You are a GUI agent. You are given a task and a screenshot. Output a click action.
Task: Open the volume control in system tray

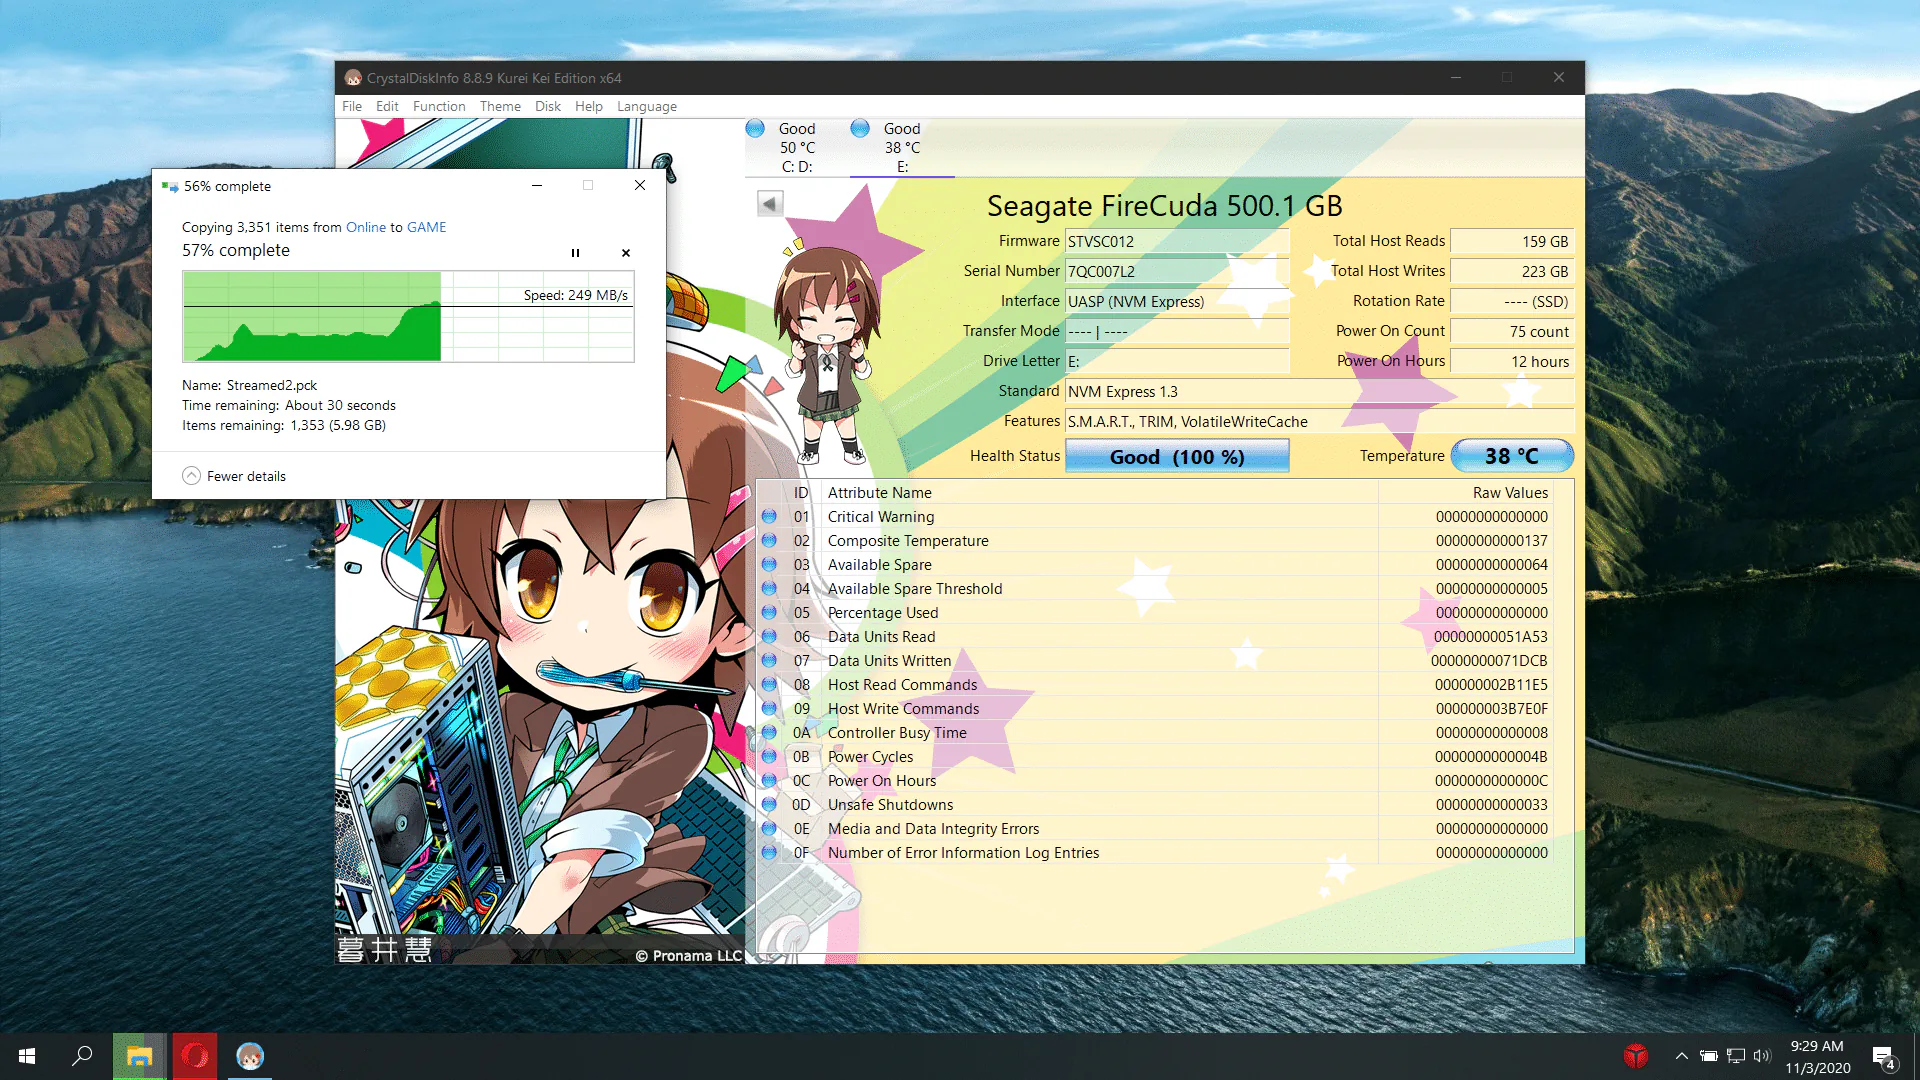[1762, 1056]
